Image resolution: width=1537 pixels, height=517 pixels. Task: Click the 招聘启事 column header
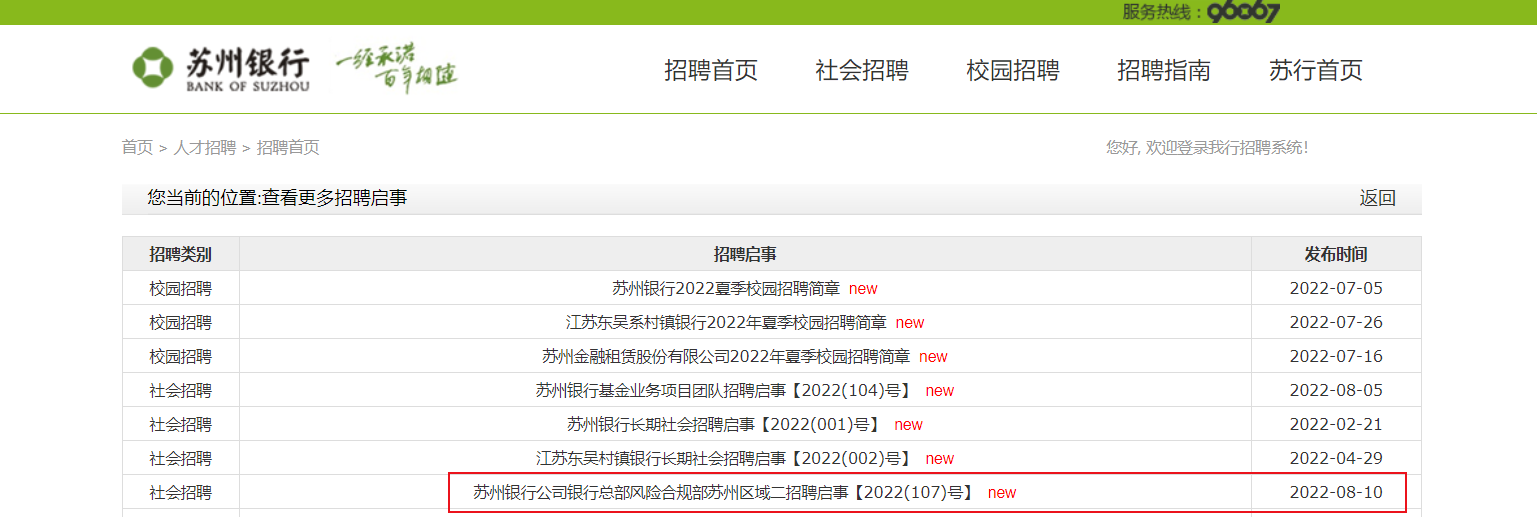coord(745,254)
